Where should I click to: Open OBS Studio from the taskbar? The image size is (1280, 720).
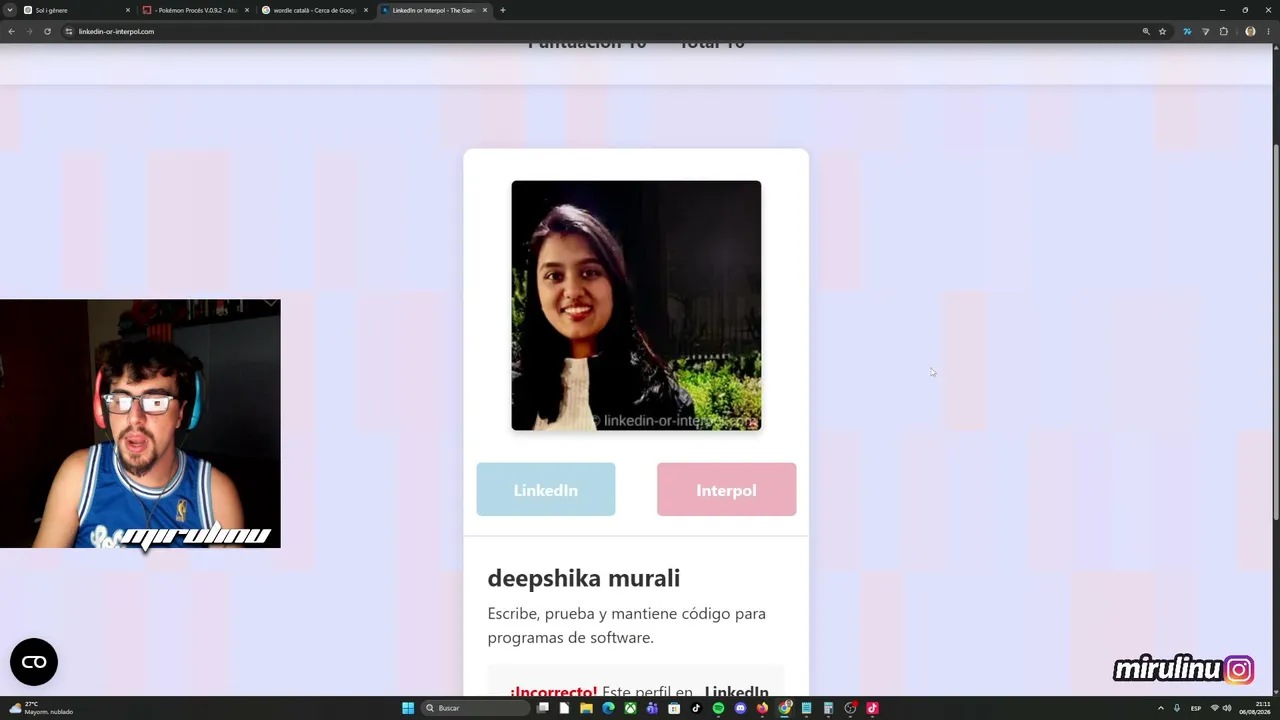pyautogui.click(x=850, y=708)
